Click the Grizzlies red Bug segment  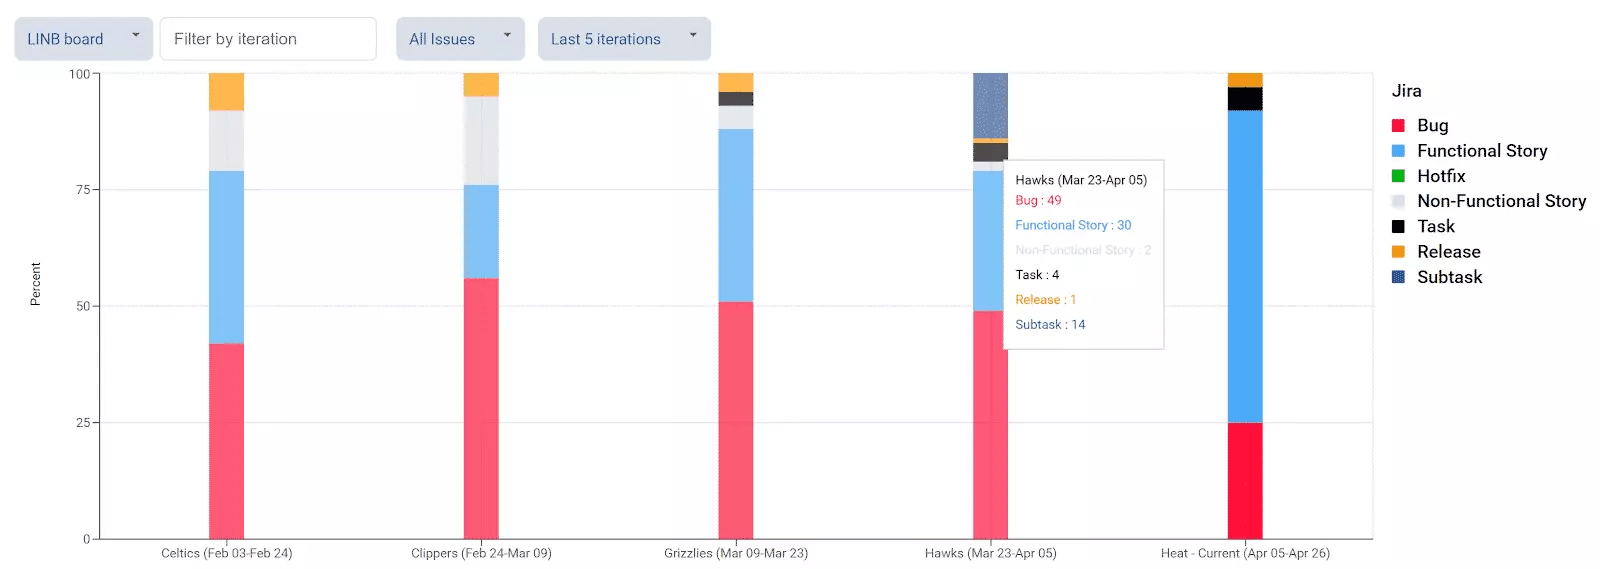pyautogui.click(x=736, y=420)
